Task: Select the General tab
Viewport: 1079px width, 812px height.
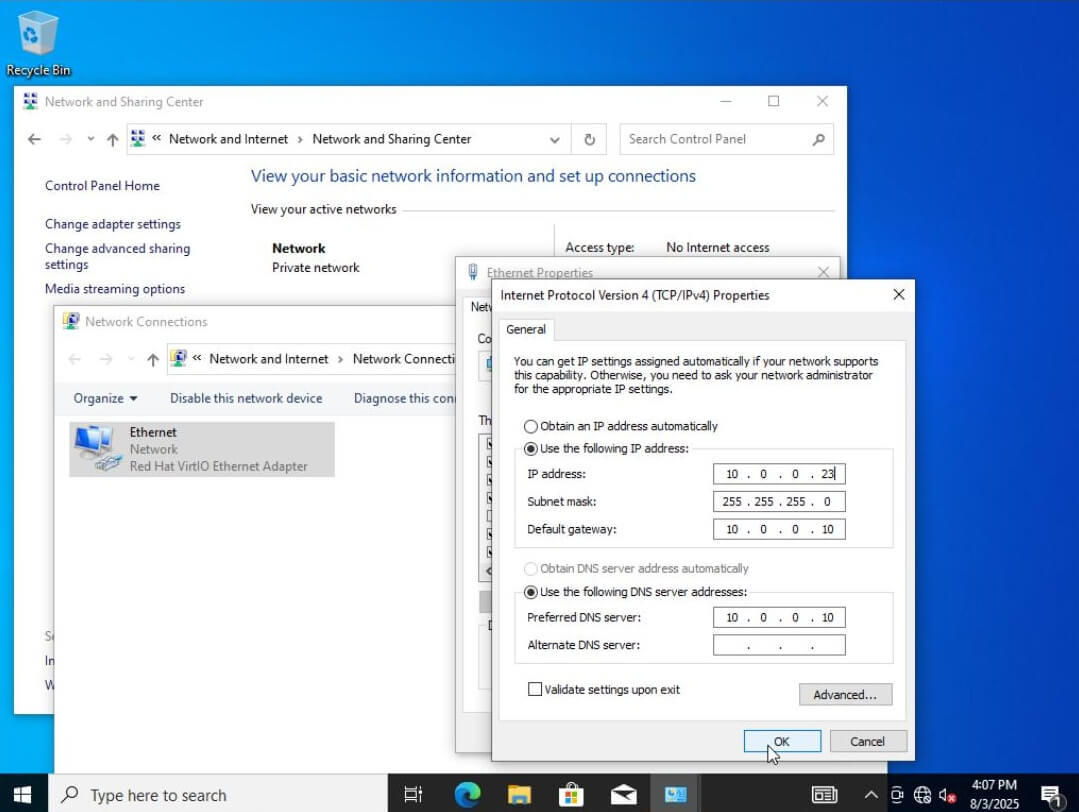Action: tap(526, 330)
